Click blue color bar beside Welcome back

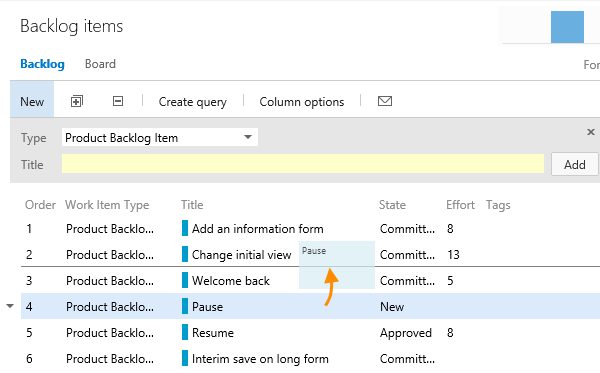point(185,280)
